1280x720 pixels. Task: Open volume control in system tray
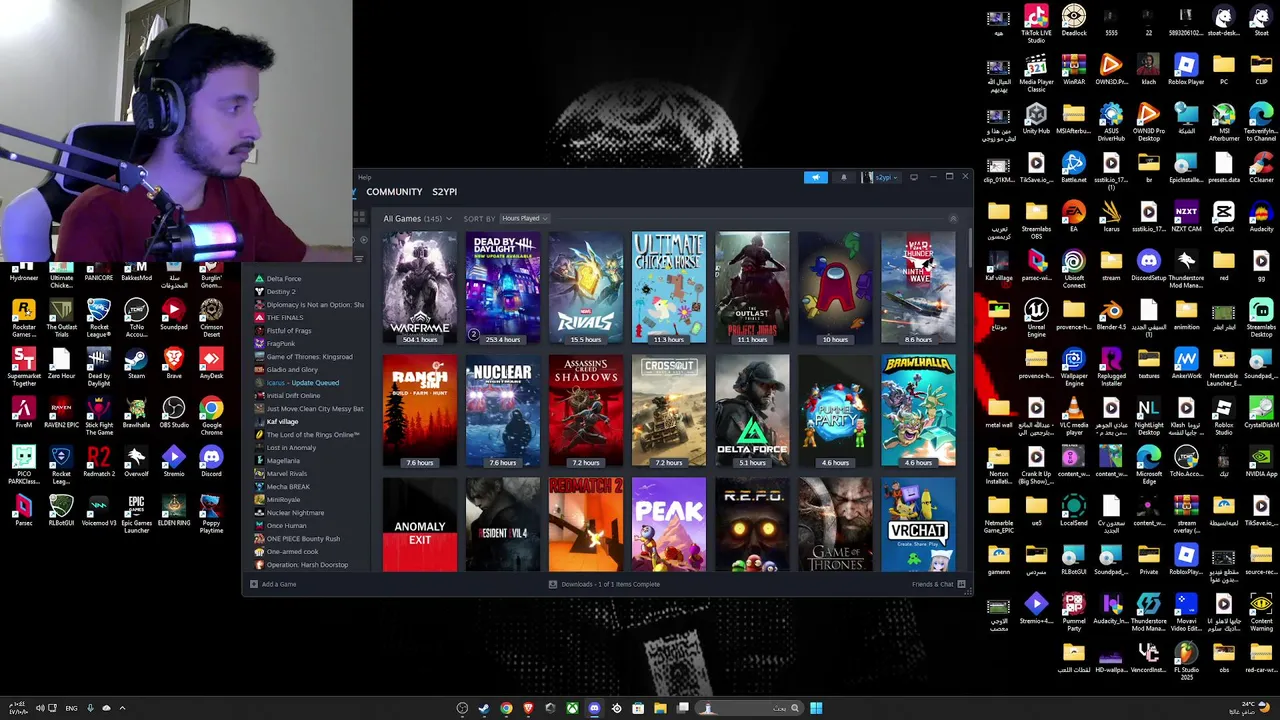[x=40, y=708]
